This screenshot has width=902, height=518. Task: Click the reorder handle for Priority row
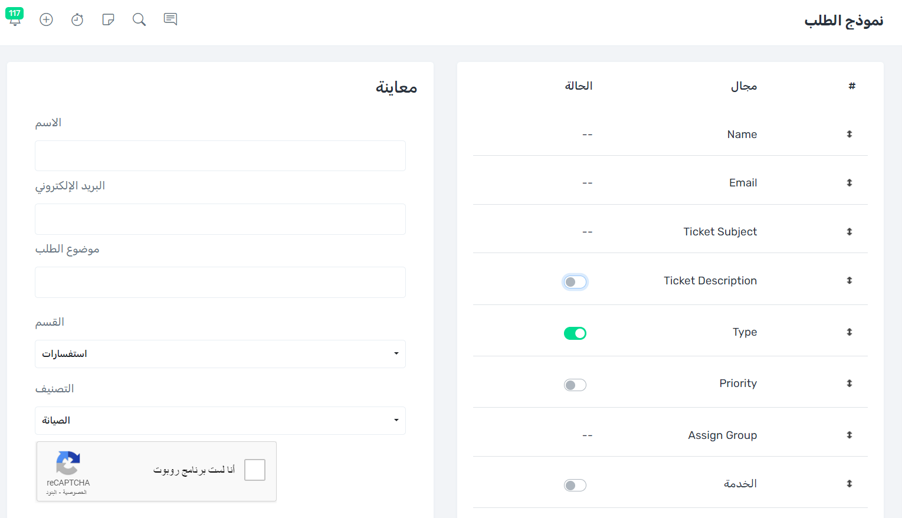(849, 384)
